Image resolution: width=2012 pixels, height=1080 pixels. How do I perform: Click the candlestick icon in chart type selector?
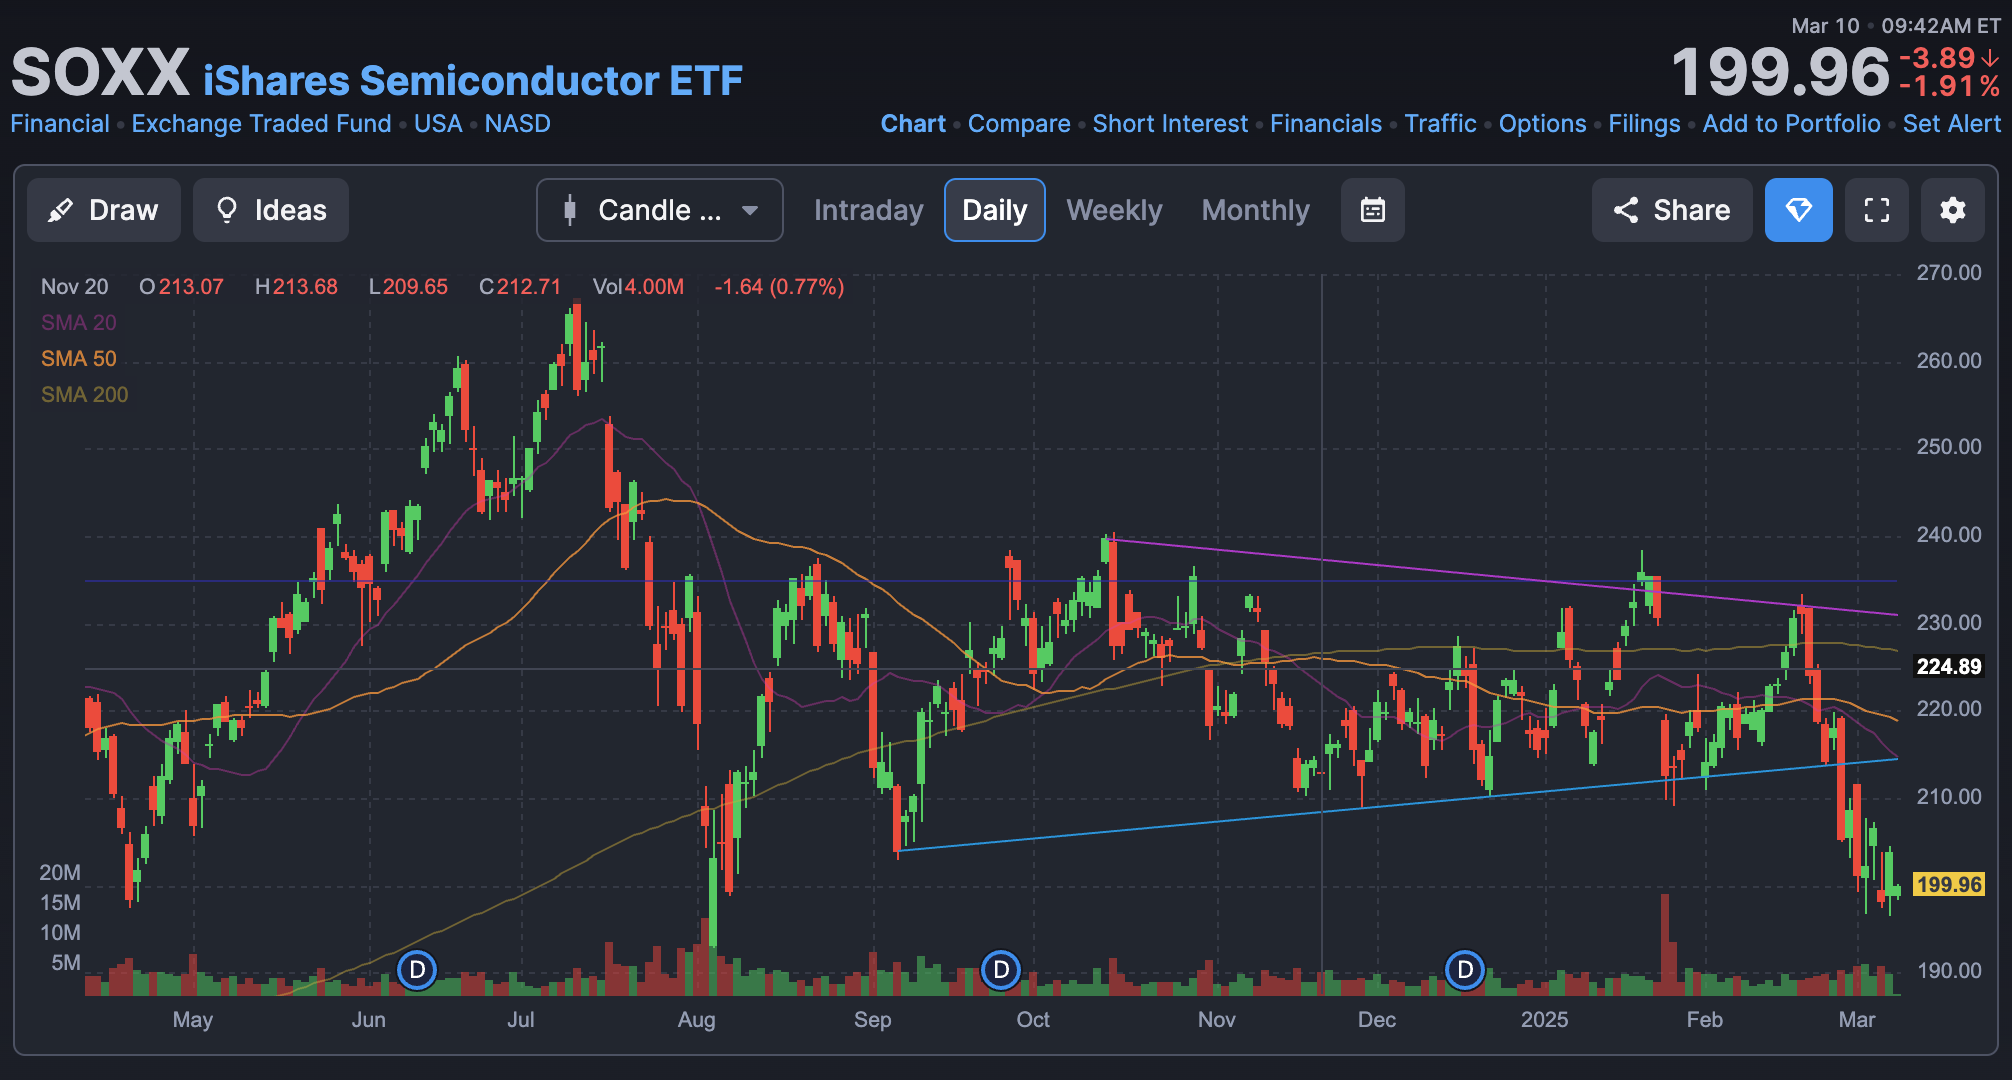(570, 210)
